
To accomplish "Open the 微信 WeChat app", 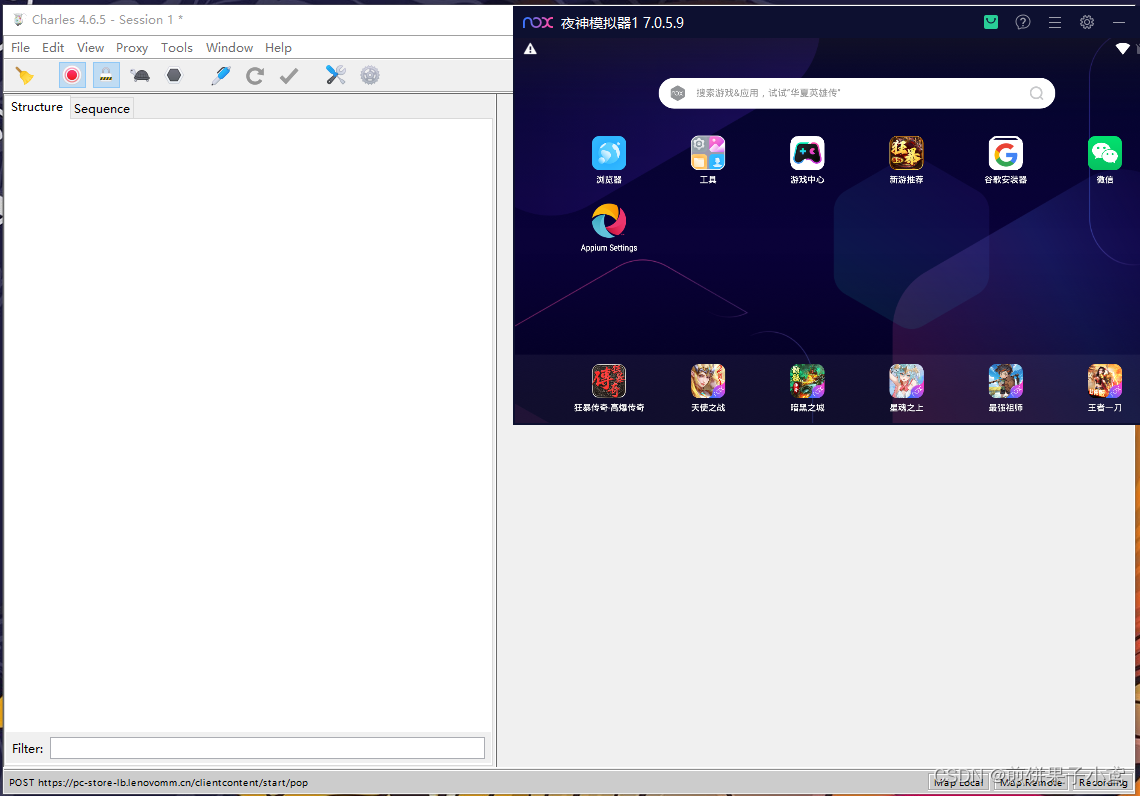I will coord(1104,160).
